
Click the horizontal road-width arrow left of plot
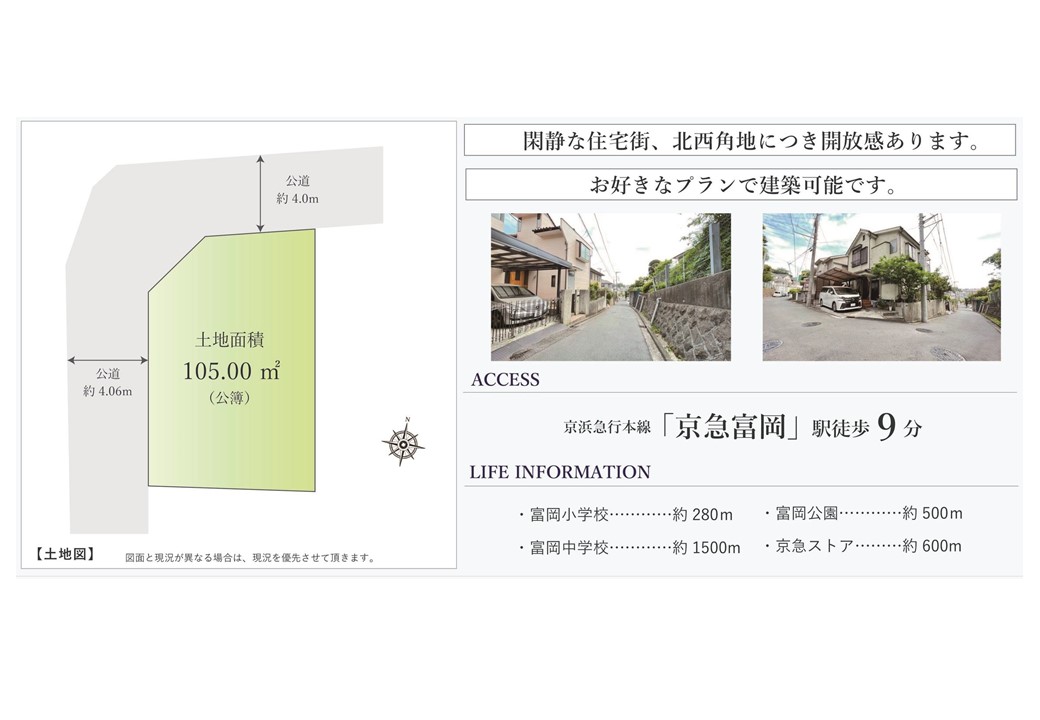[107, 359]
